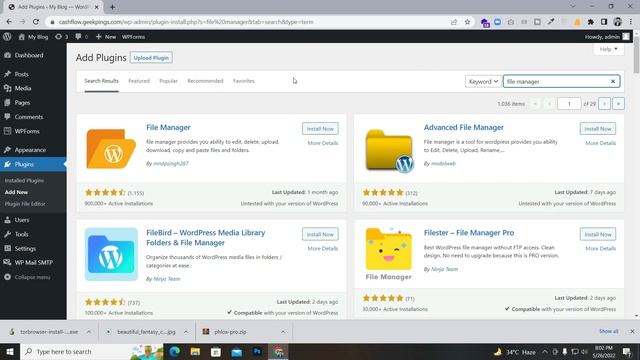Open the Howdy admin account menu
Screen dimensions: 640x360
coord(607,37)
